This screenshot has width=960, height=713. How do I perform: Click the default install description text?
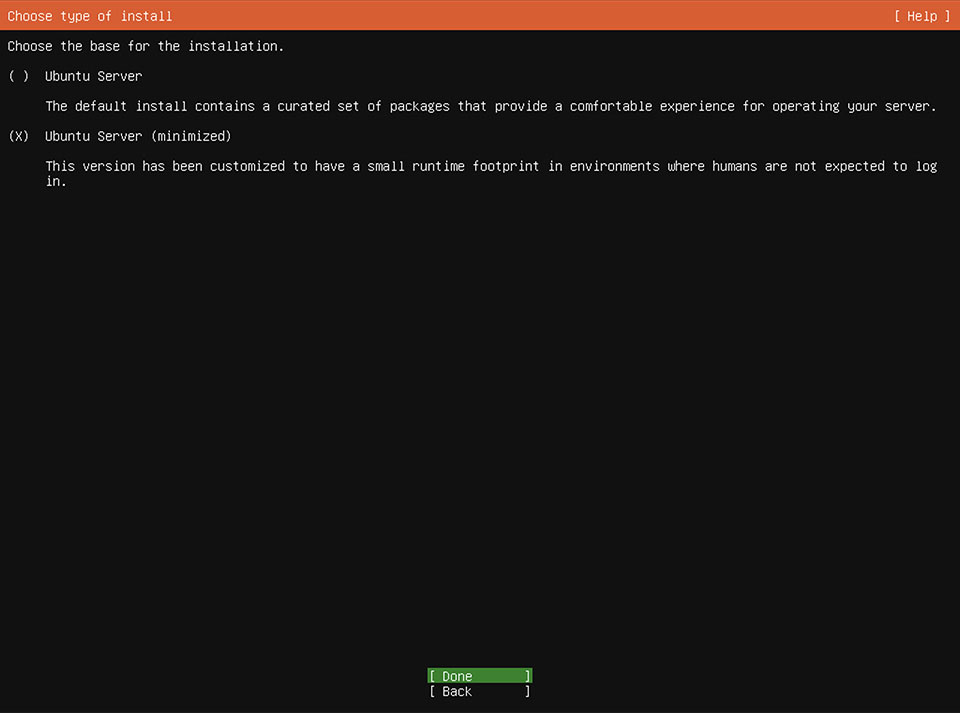(490, 106)
